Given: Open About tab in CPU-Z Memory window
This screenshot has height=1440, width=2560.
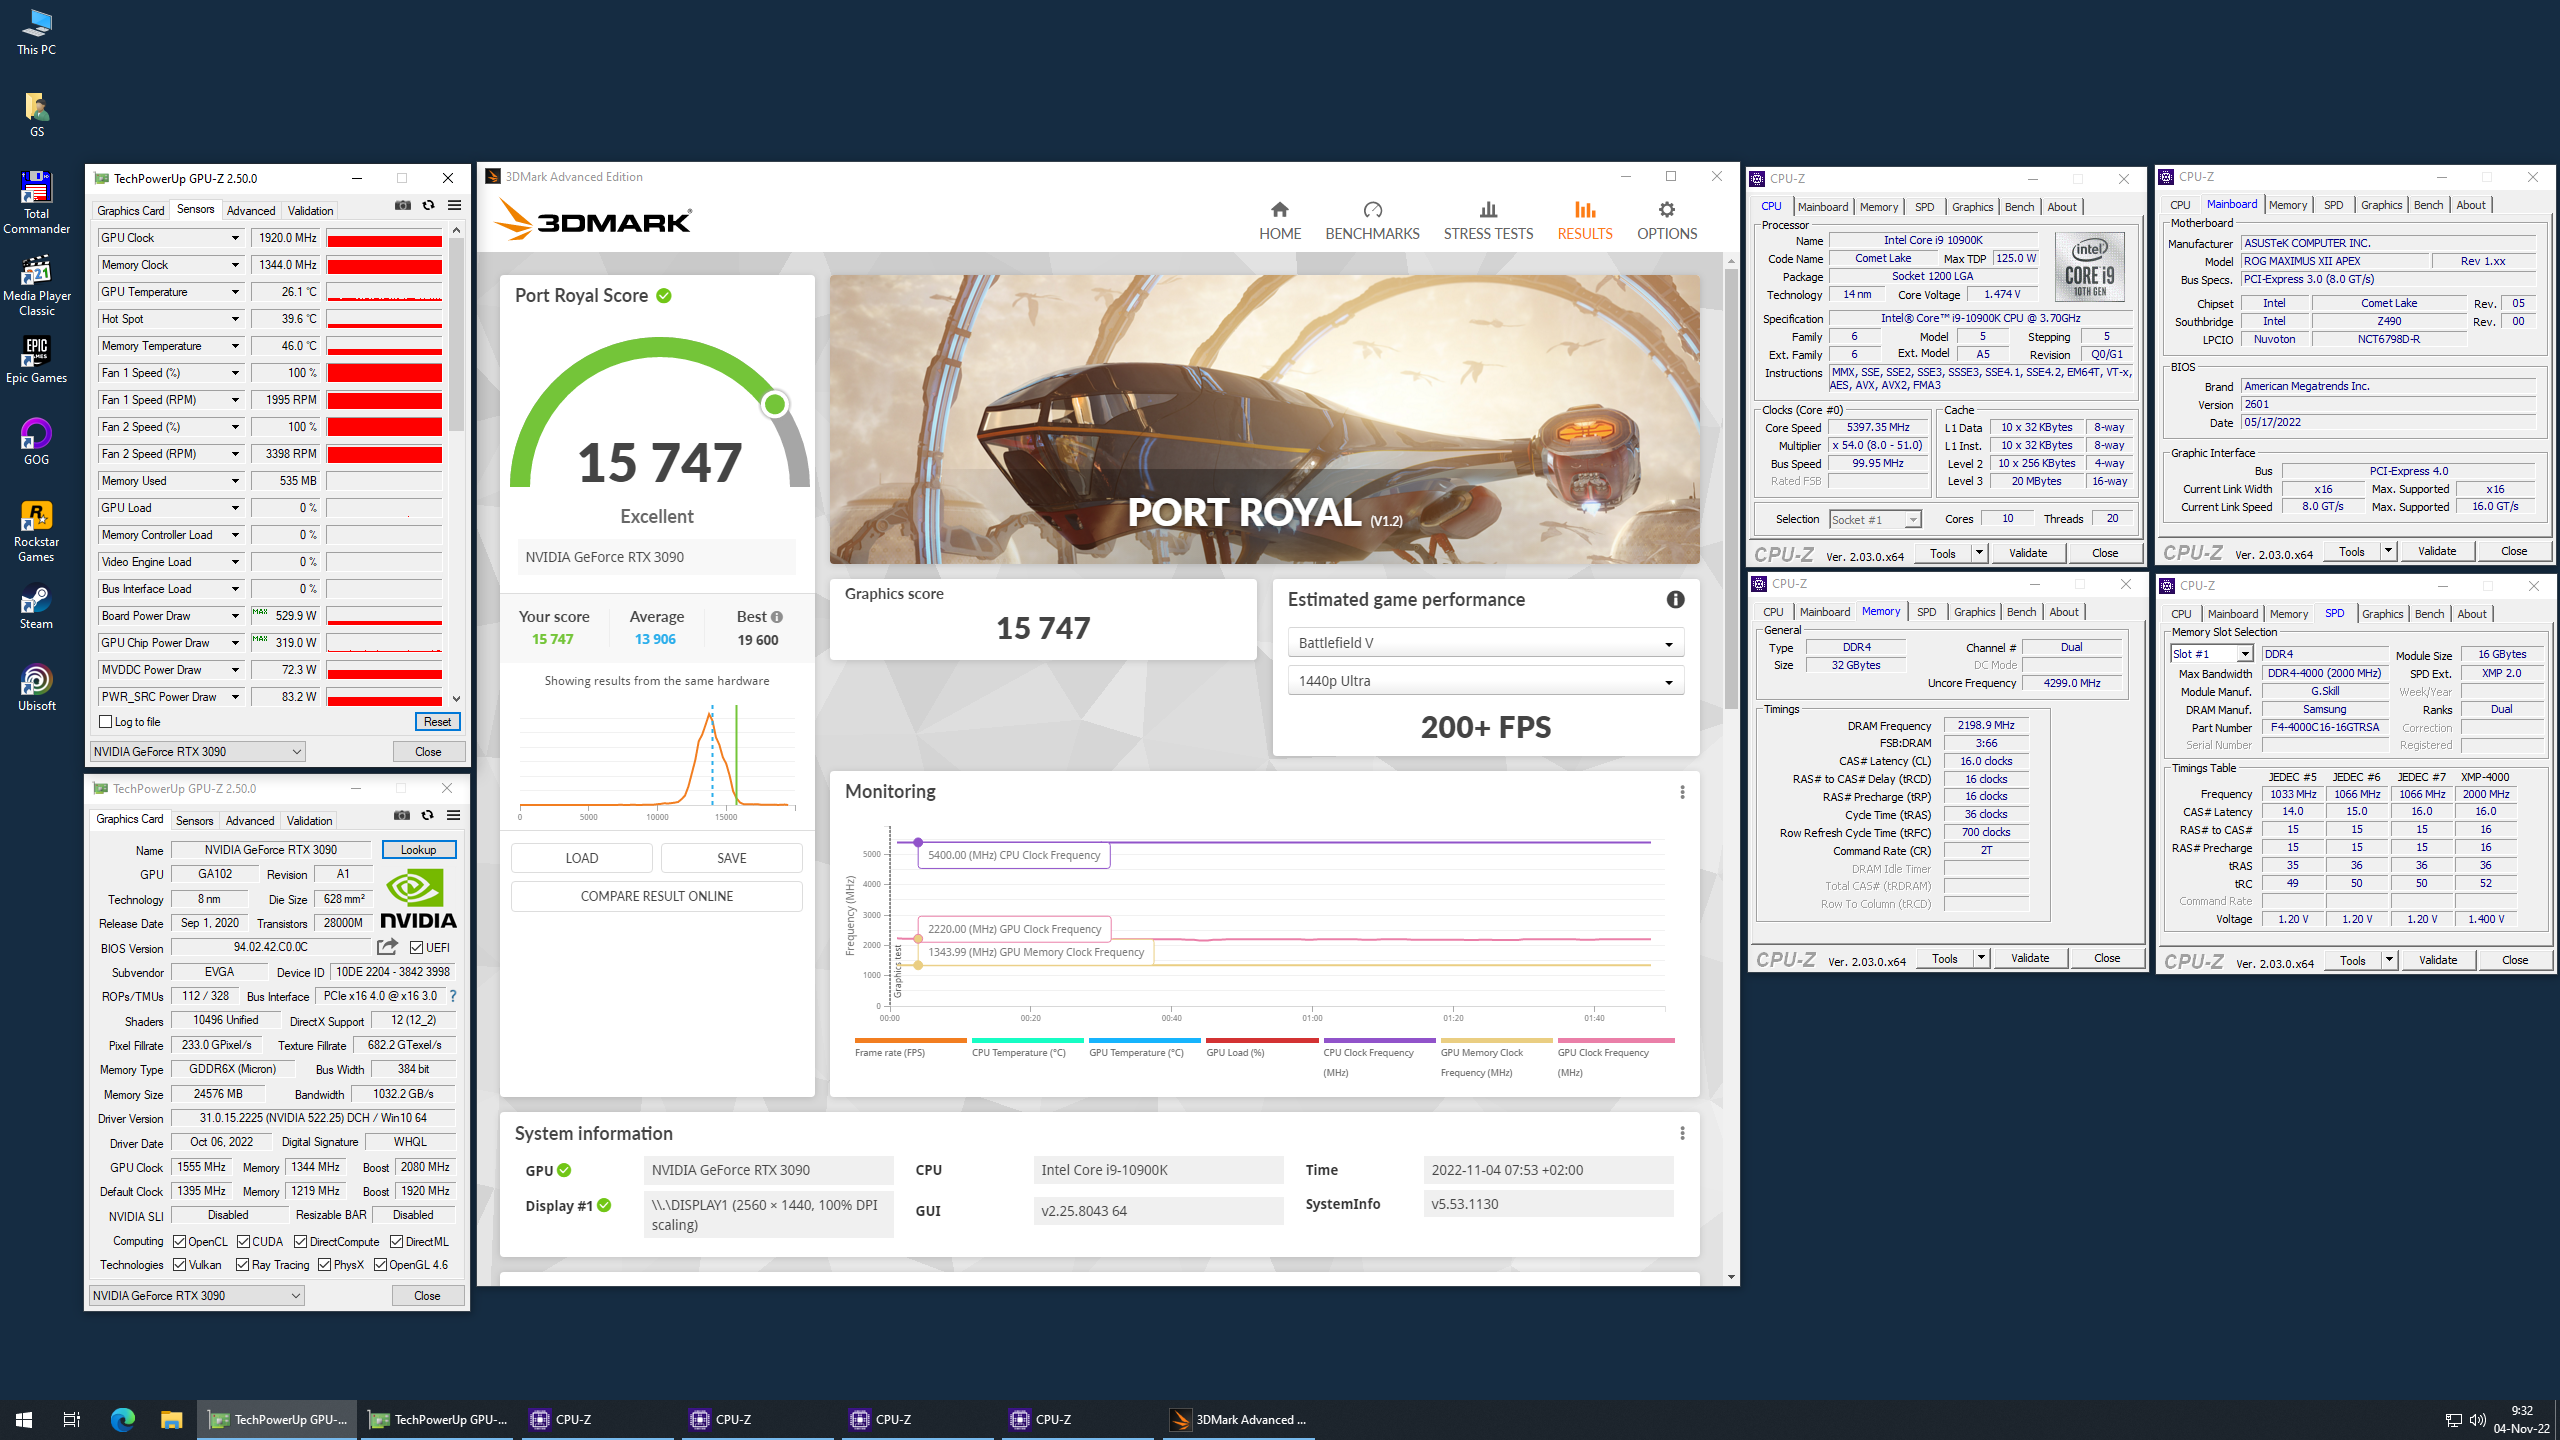Looking at the screenshot, I should [x=2063, y=612].
